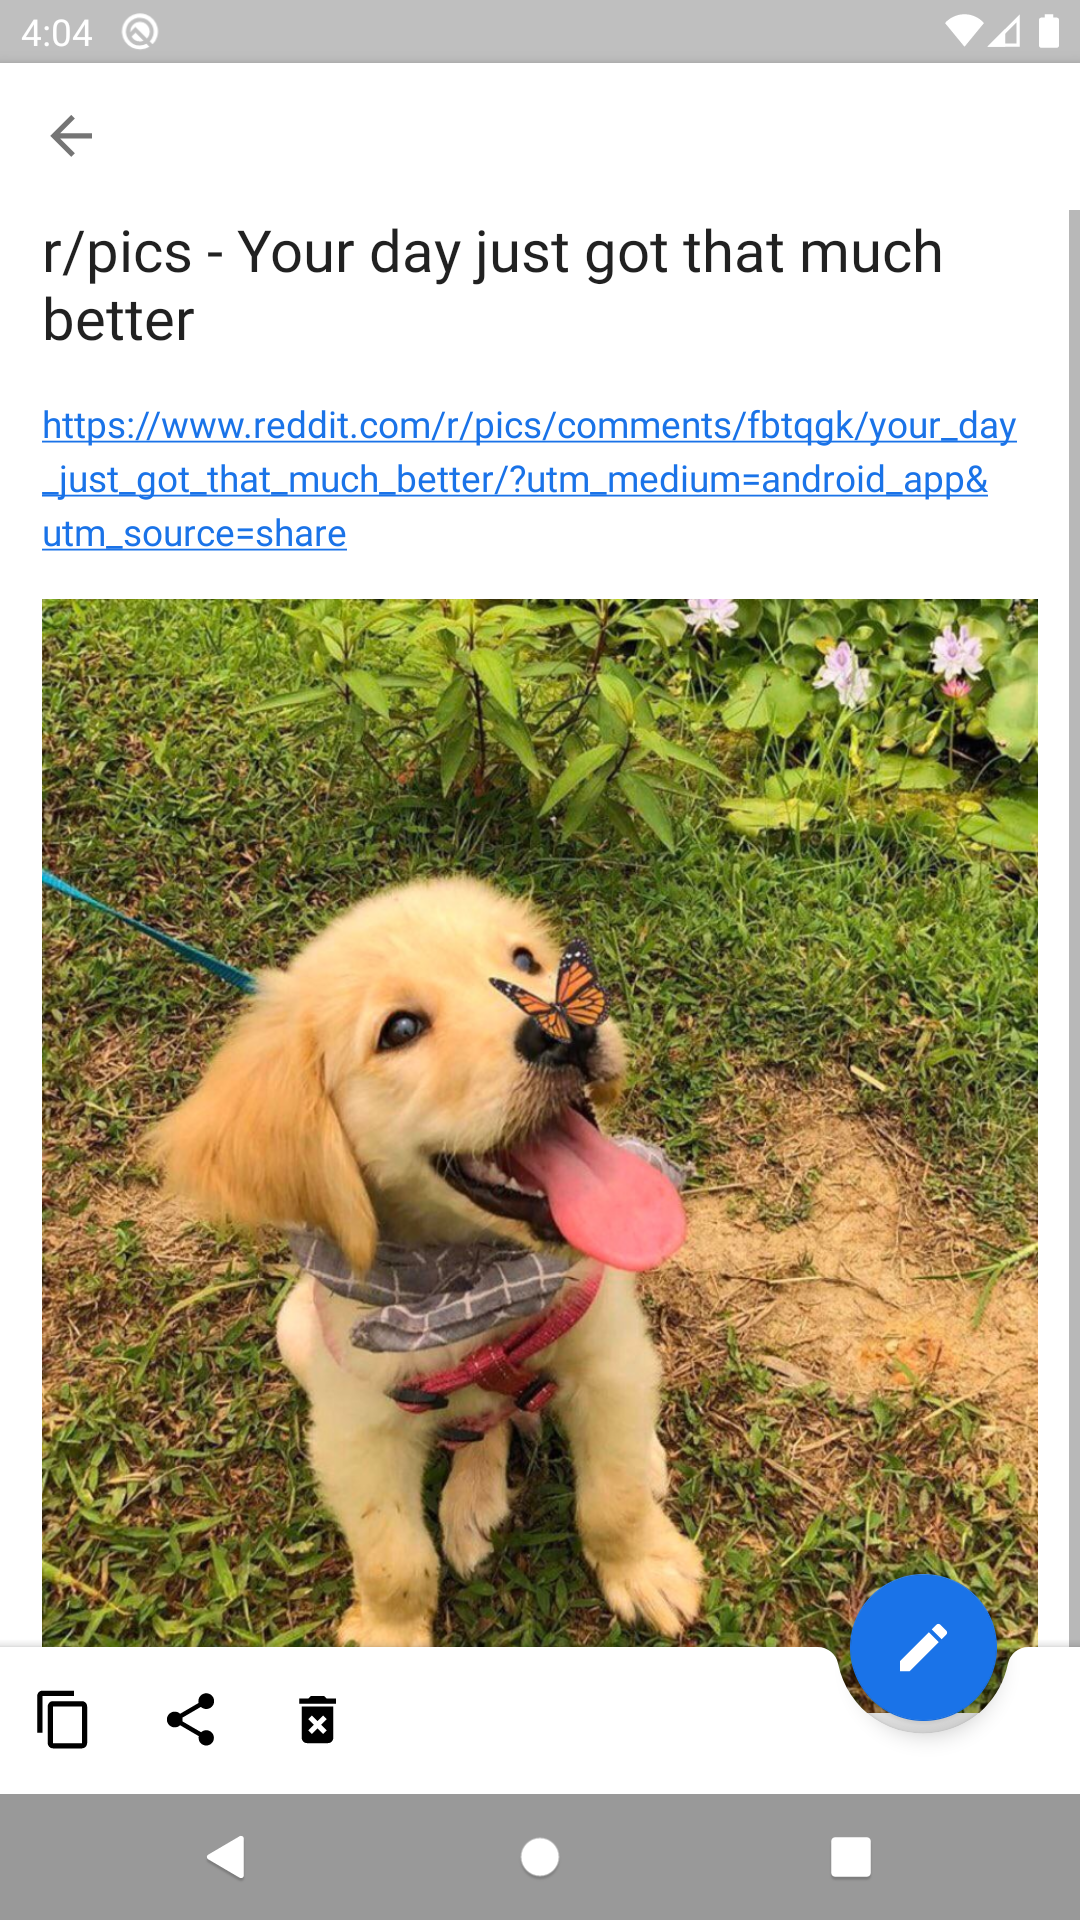The image size is (1080, 1920).
Task: Delete the note with trash icon
Action: [318, 1720]
